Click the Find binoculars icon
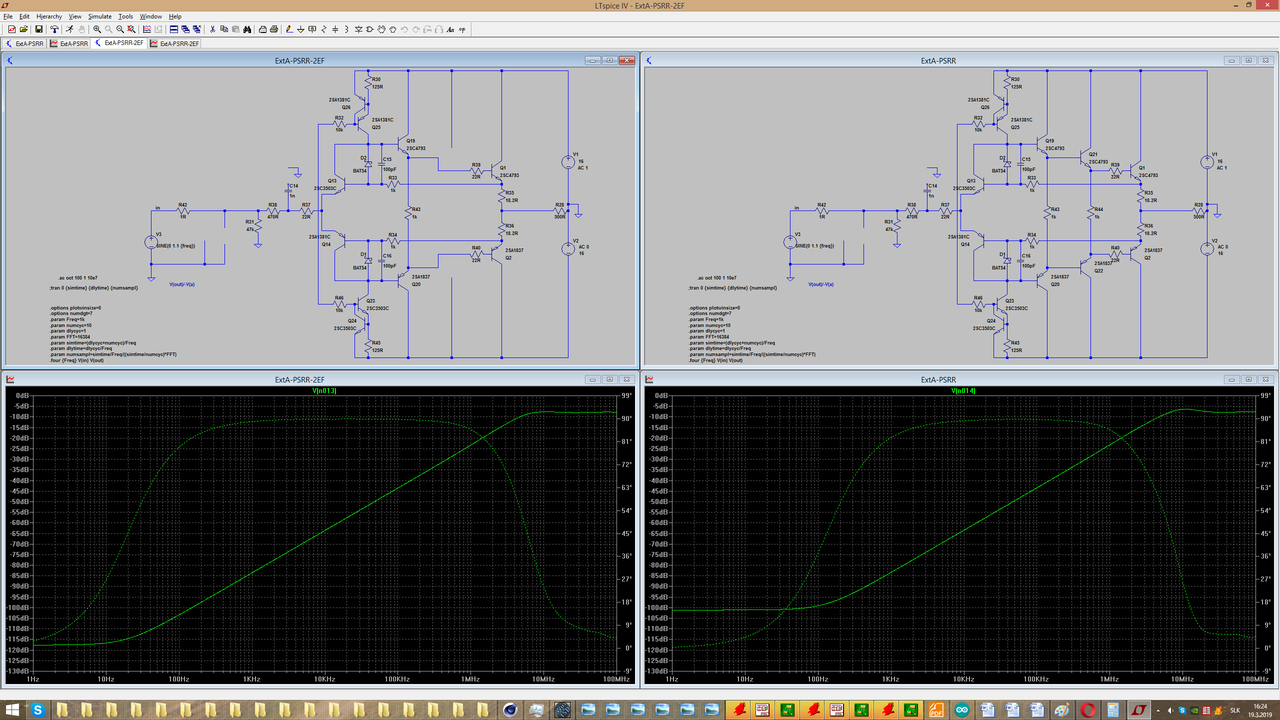This screenshot has width=1280, height=720. click(x=247, y=29)
